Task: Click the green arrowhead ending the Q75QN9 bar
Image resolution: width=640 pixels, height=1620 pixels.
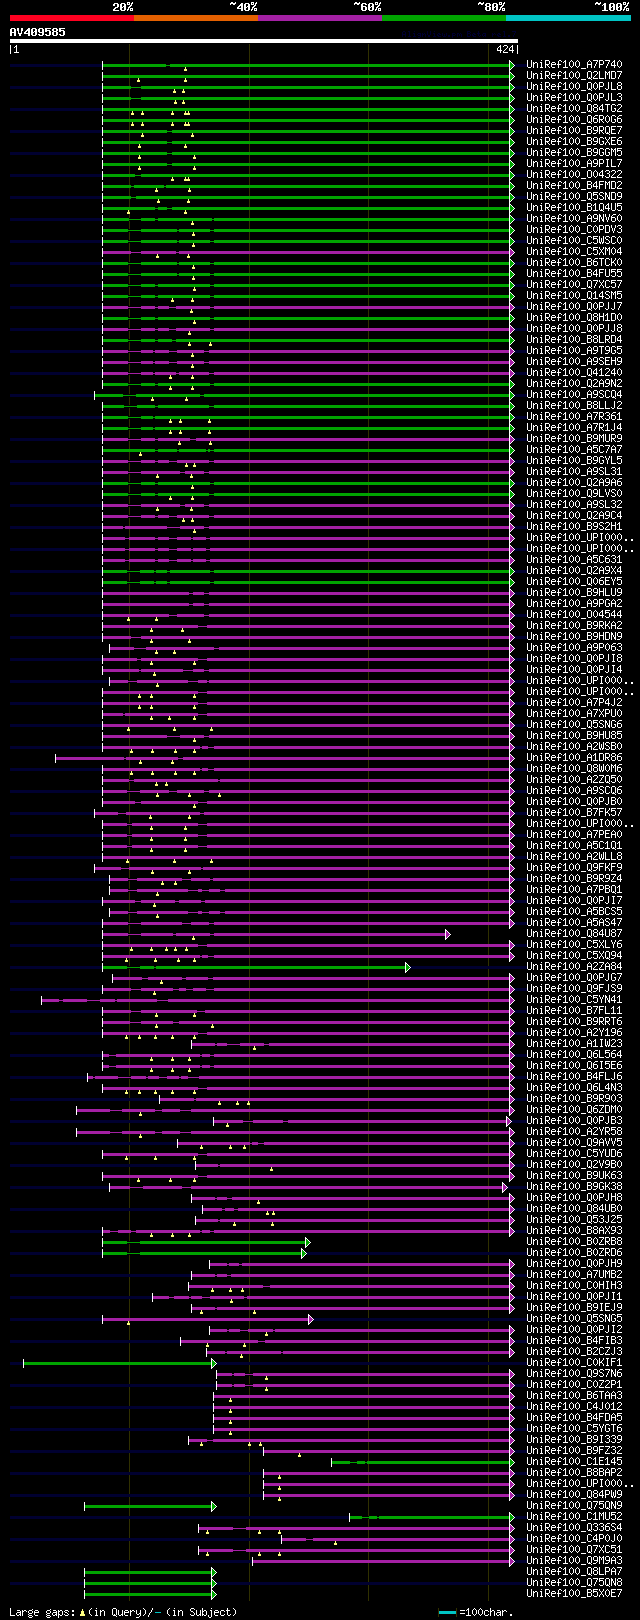Action: (214, 1506)
